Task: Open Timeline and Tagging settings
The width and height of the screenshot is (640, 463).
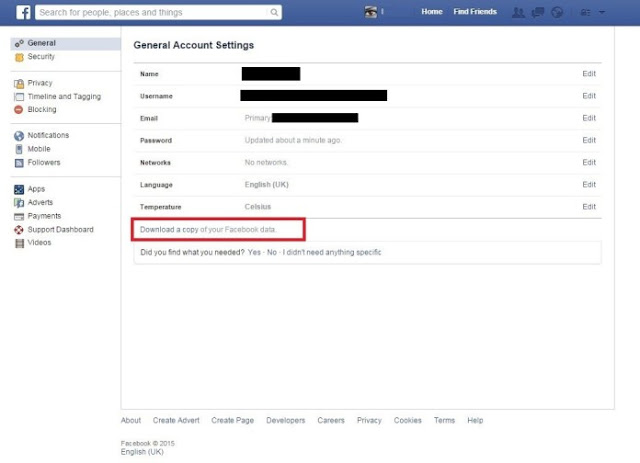Action: pyautogui.click(x=64, y=96)
